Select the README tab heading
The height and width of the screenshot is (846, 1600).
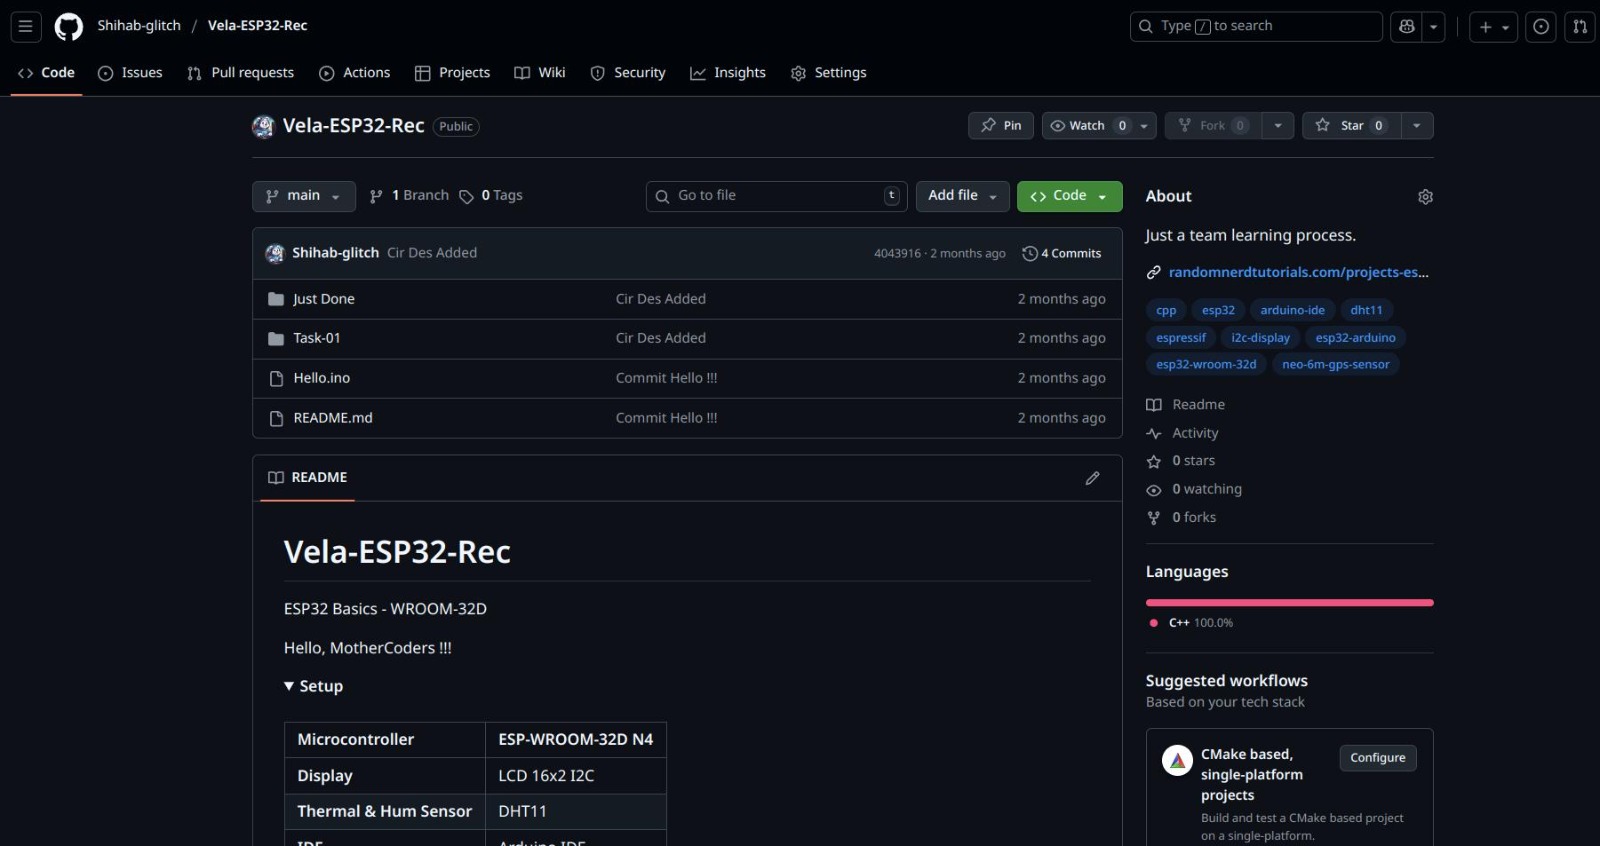pos(308,478)
